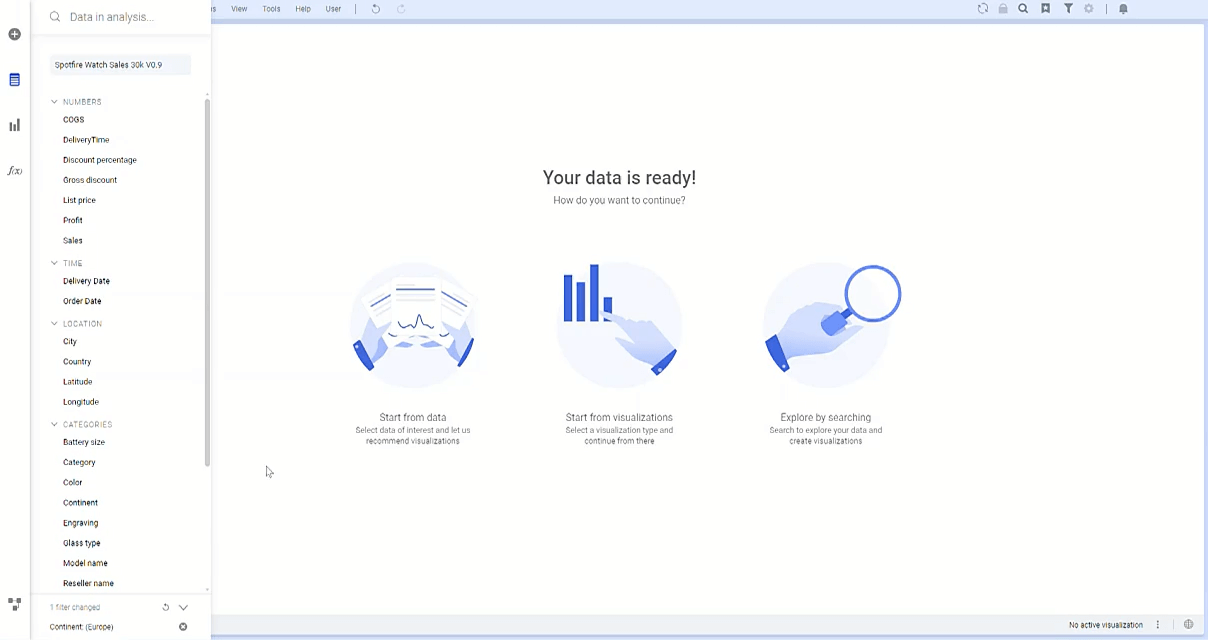Open the Help menu
The width and height of the screenshot is (1208, 640).
pyautogui.click(x=303, y=9)
